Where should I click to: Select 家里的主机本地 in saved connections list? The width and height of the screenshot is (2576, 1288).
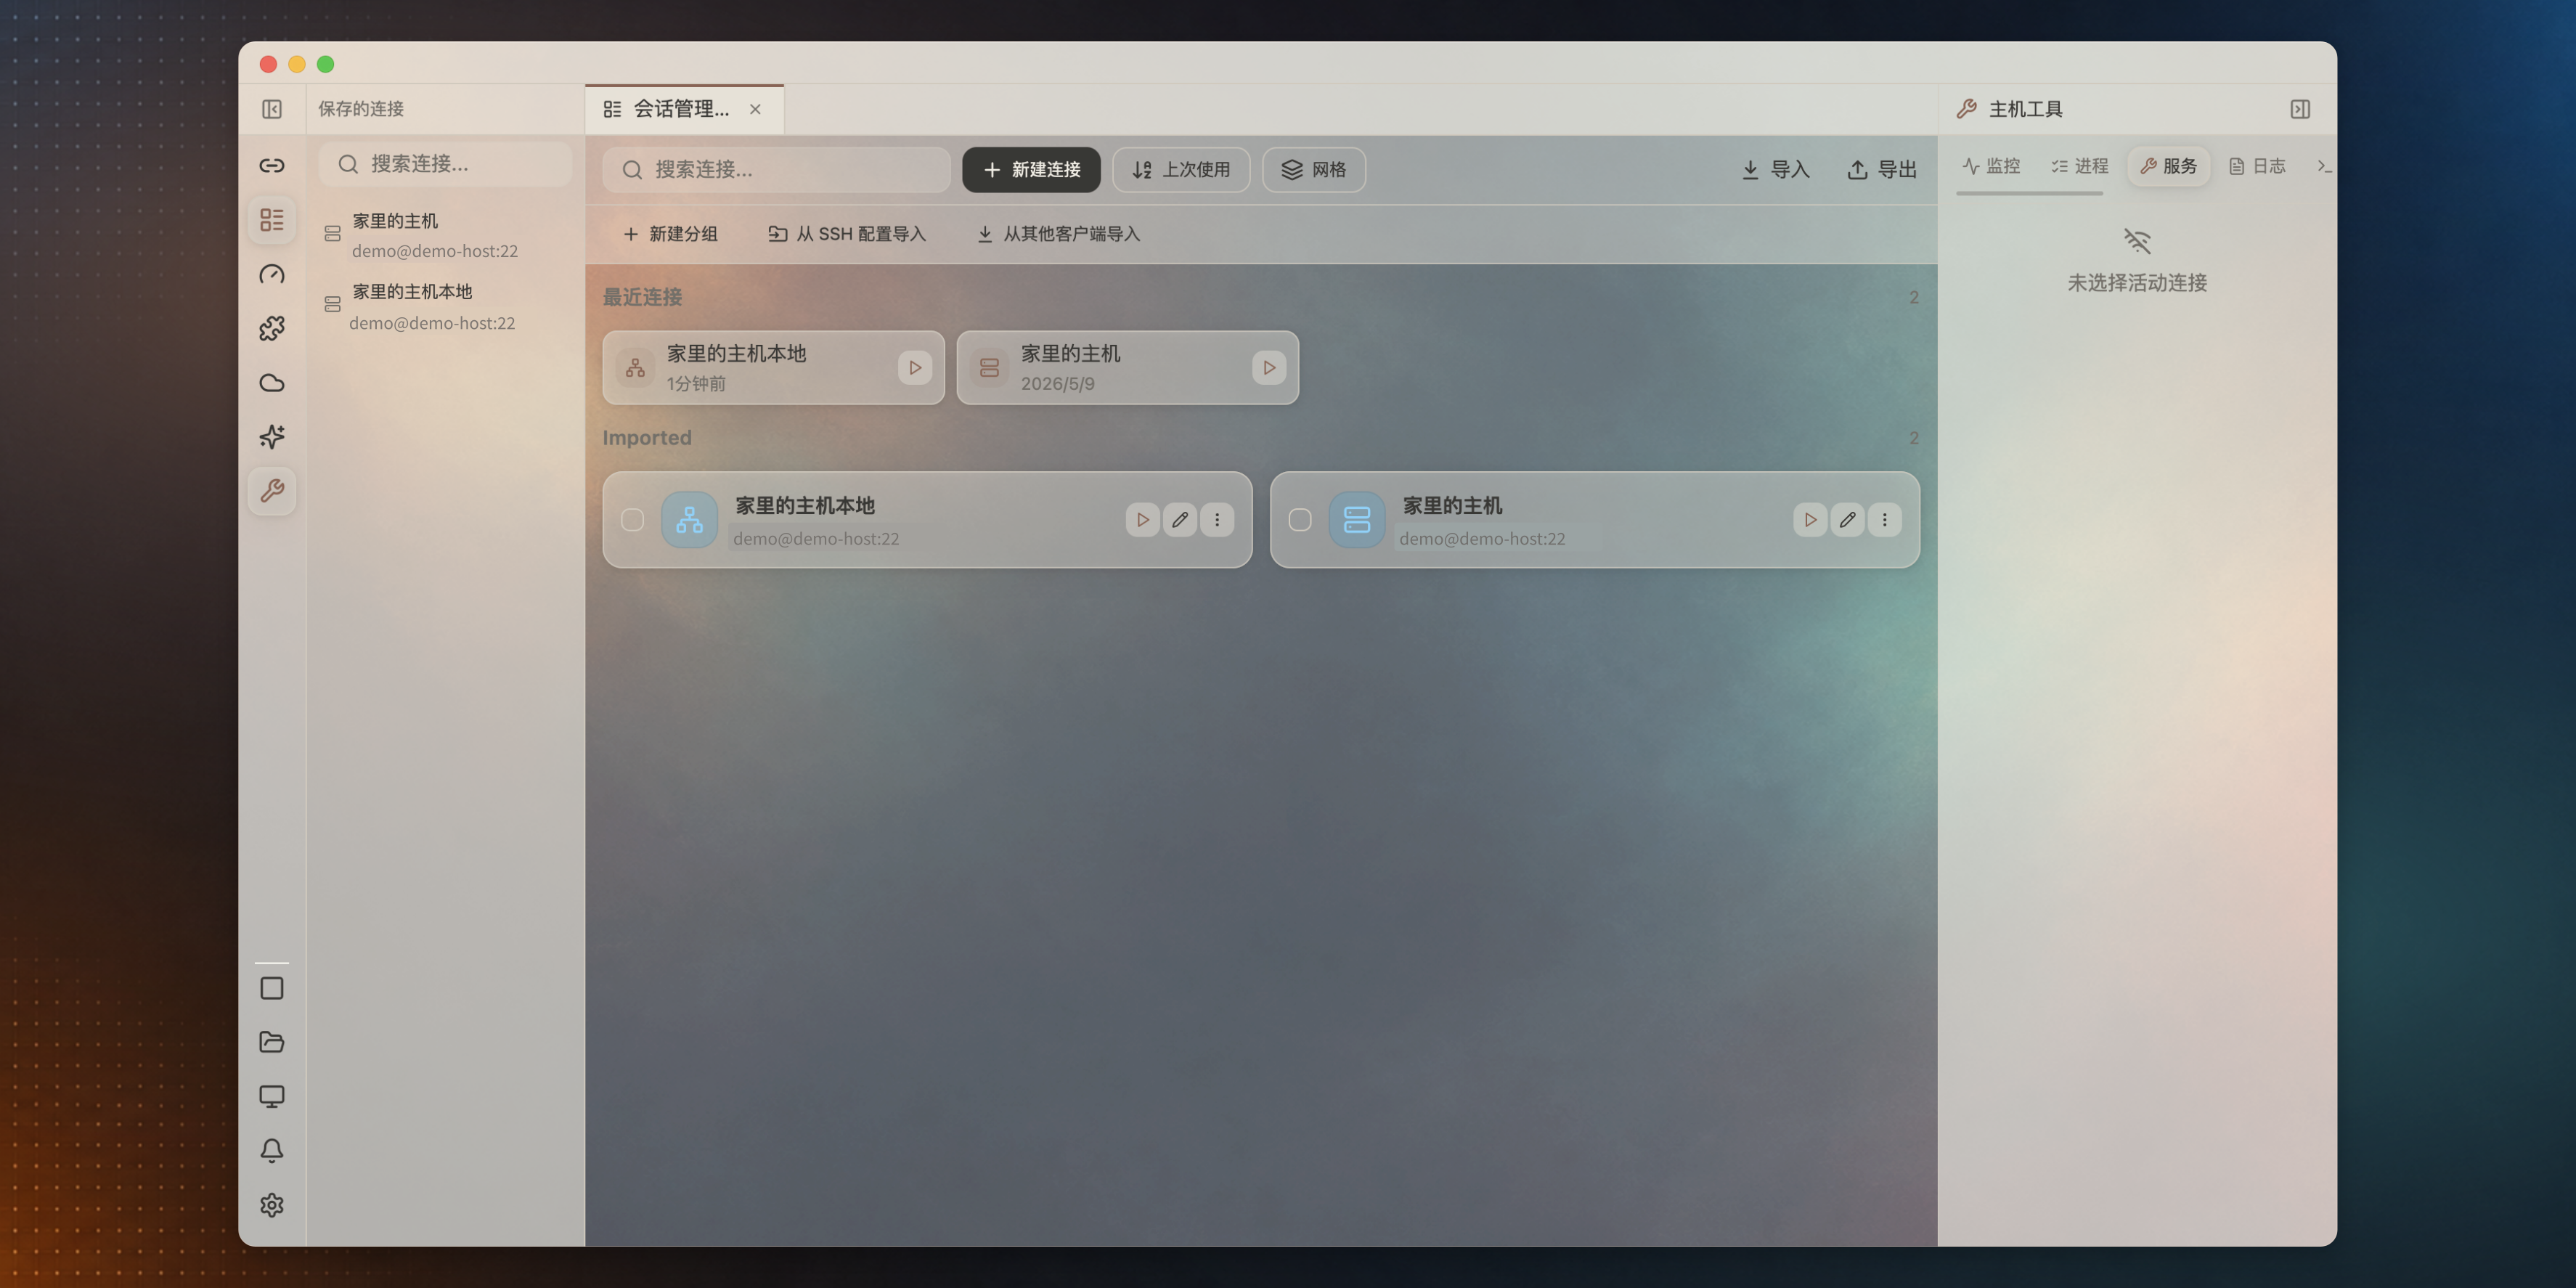(x=445, y=307)
